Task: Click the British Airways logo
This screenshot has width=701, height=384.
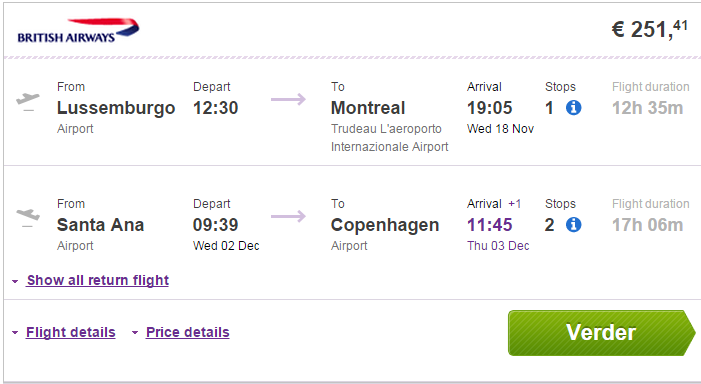Action: coord(78,31)
